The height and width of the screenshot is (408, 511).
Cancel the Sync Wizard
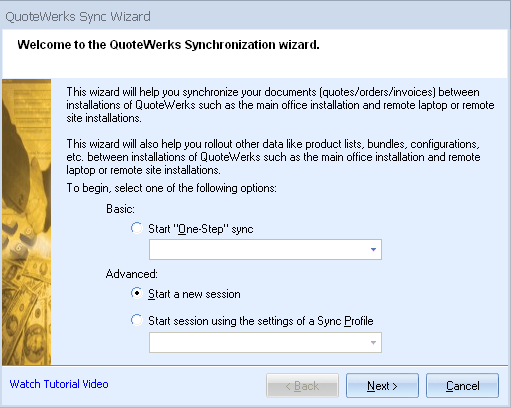coord(462,386)
